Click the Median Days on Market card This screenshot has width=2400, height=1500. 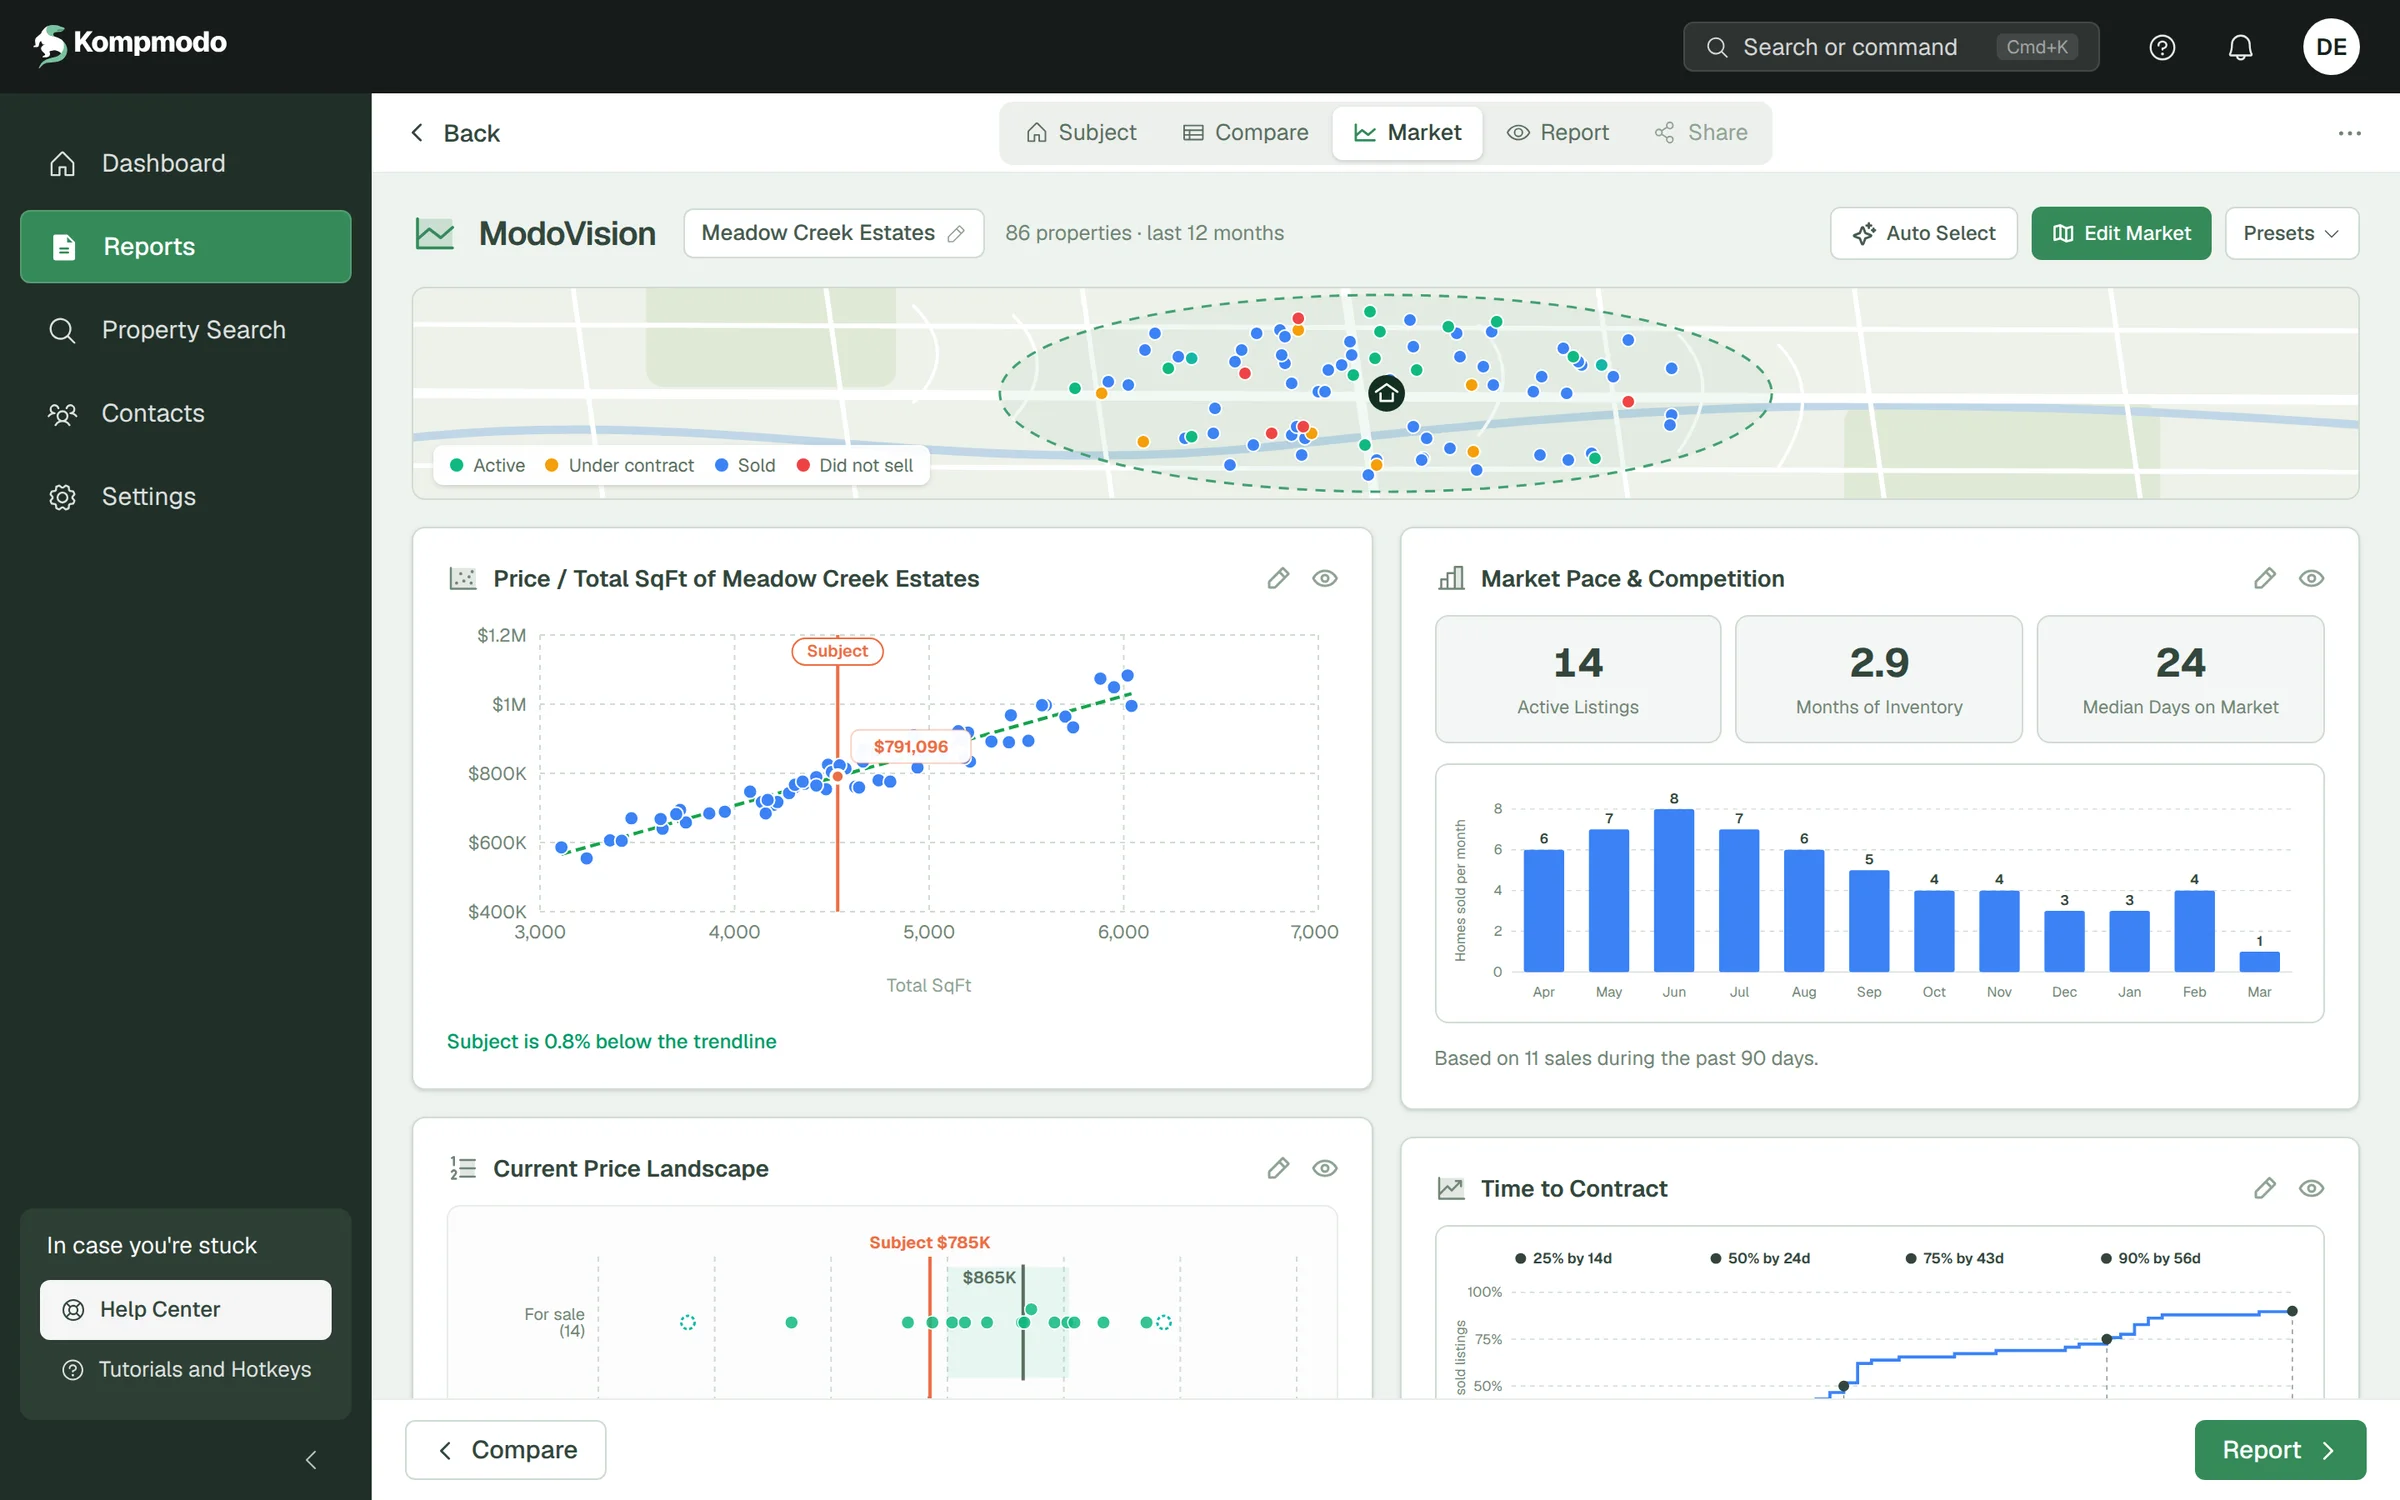[2180, 679]
